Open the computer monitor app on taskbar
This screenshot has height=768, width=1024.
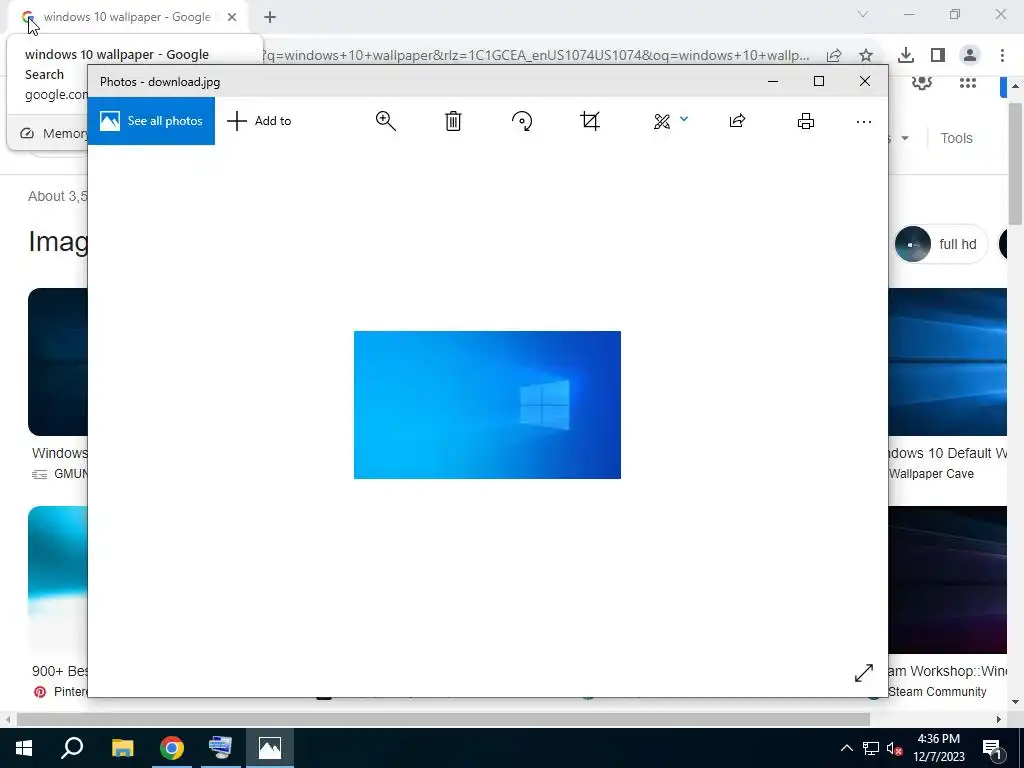220,748
